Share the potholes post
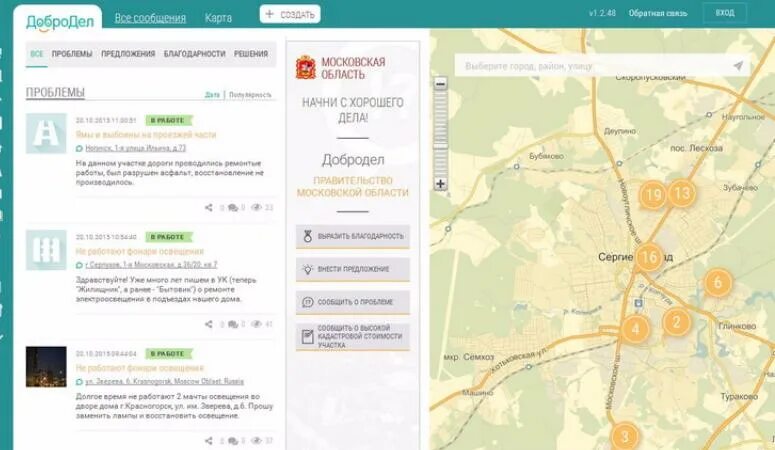775x450 pixels. click(x=209, y=208)
